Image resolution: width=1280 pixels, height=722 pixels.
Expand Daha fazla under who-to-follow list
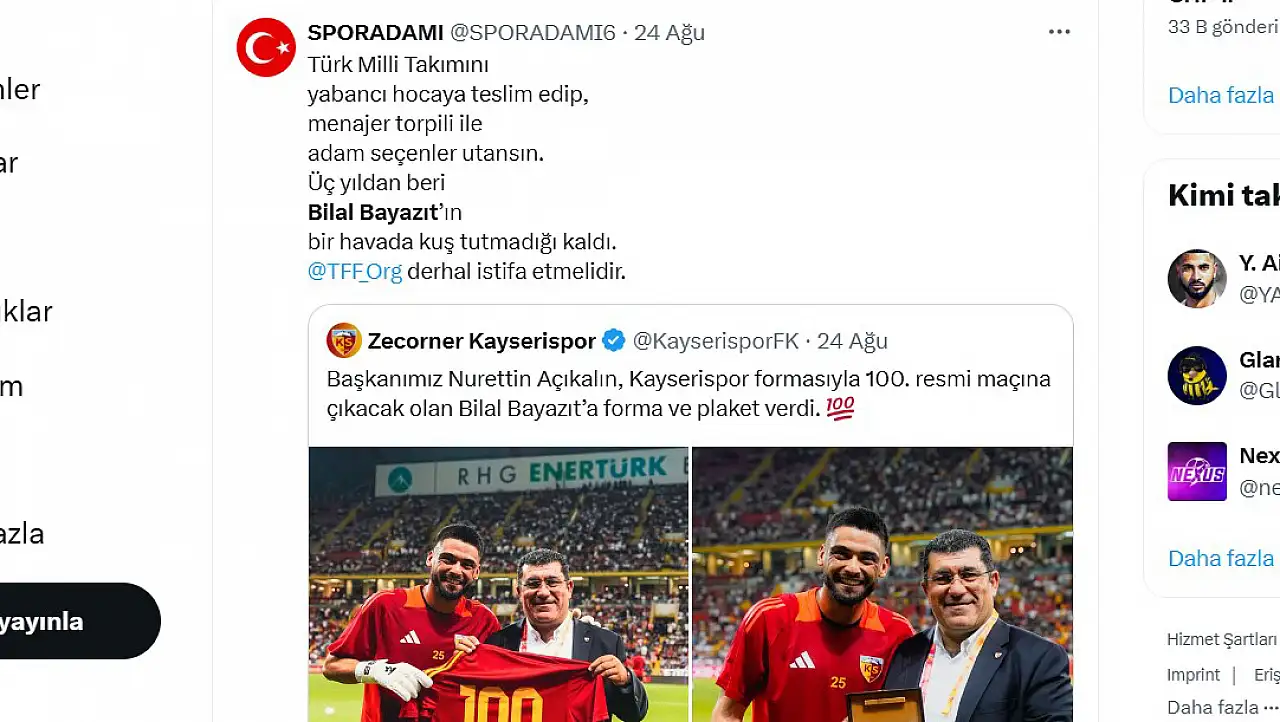coord(1221,558)
